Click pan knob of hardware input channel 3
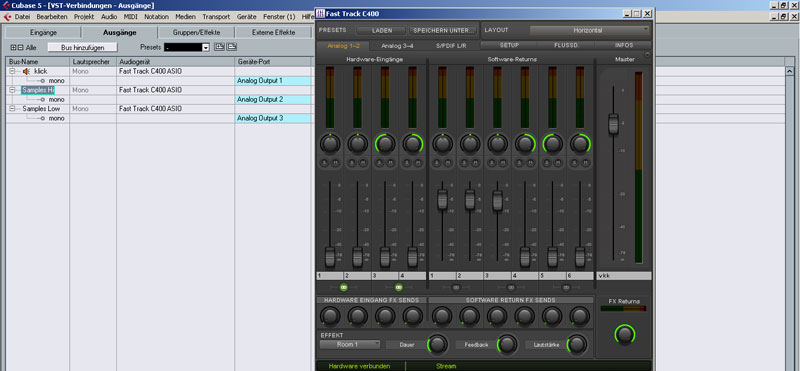This screenshot has height=371, width=800. 385,144
